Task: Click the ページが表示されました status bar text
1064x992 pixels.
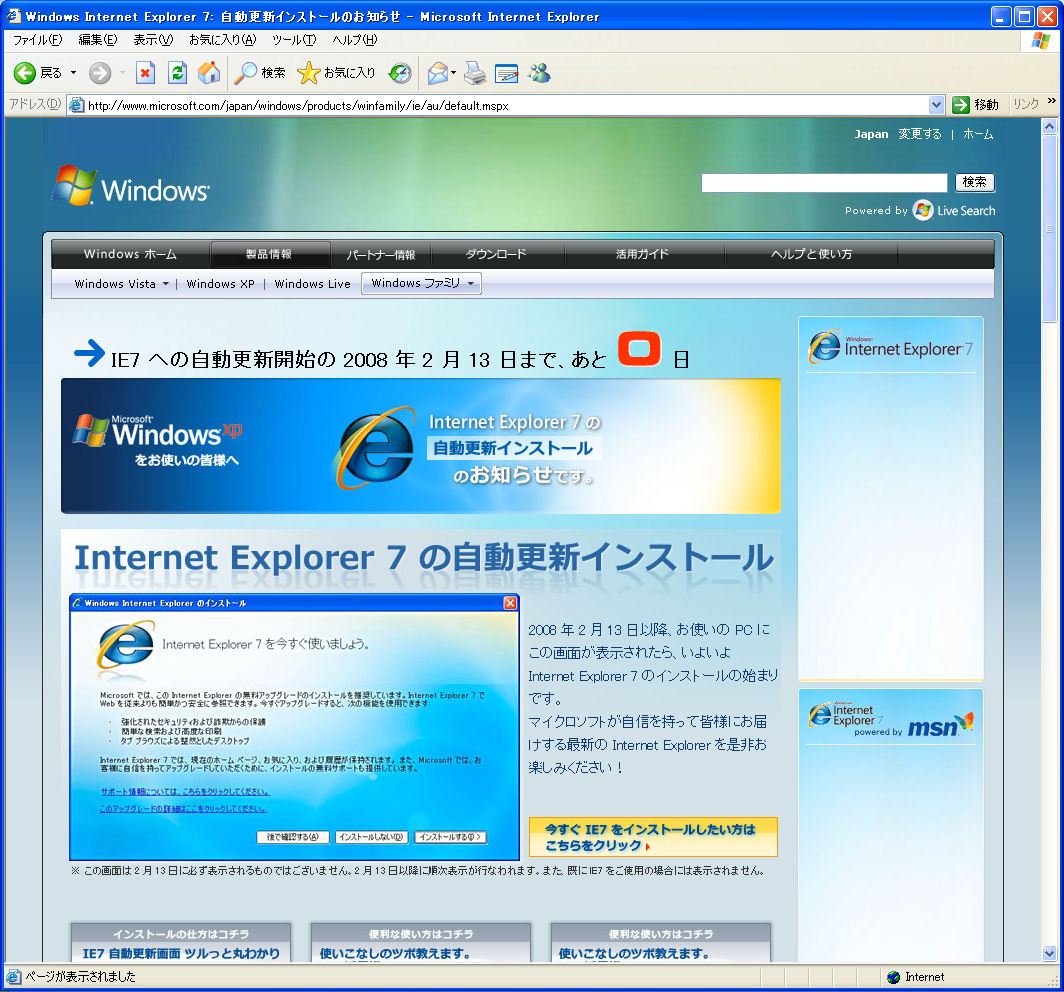Action: tap(81, 977)
